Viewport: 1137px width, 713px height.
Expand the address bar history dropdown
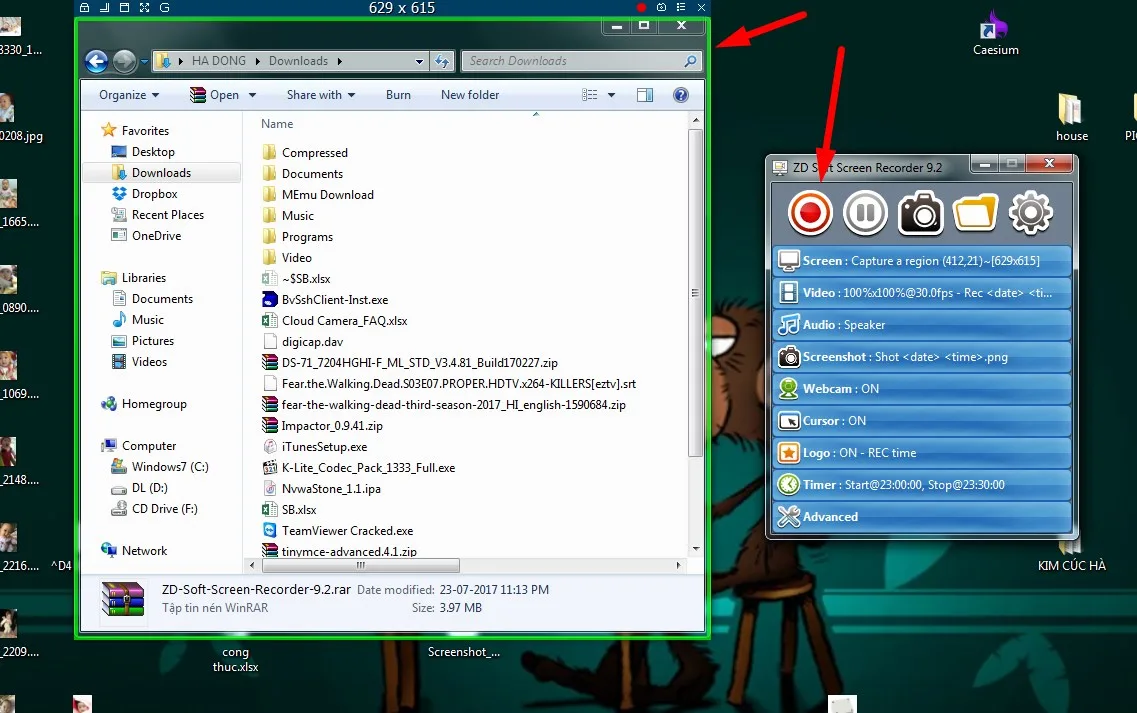[x=419, y=62]
